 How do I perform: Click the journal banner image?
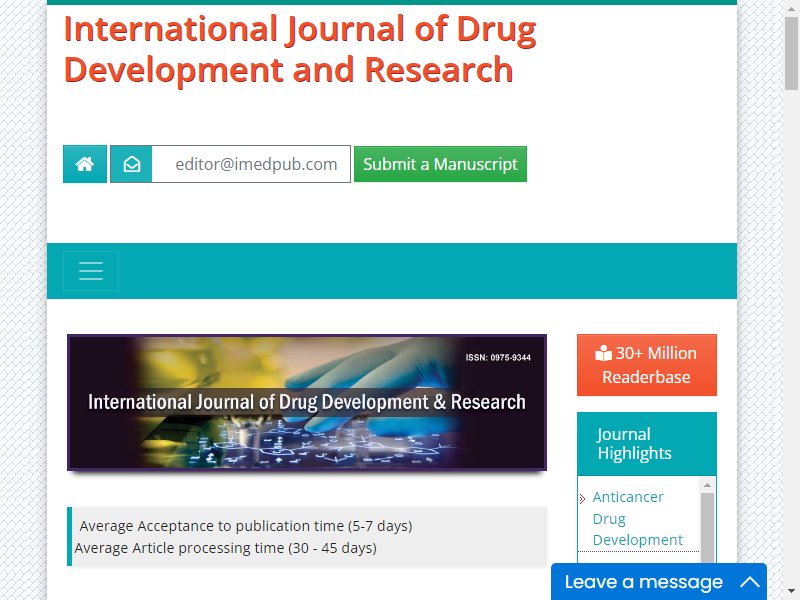(307, 403)
